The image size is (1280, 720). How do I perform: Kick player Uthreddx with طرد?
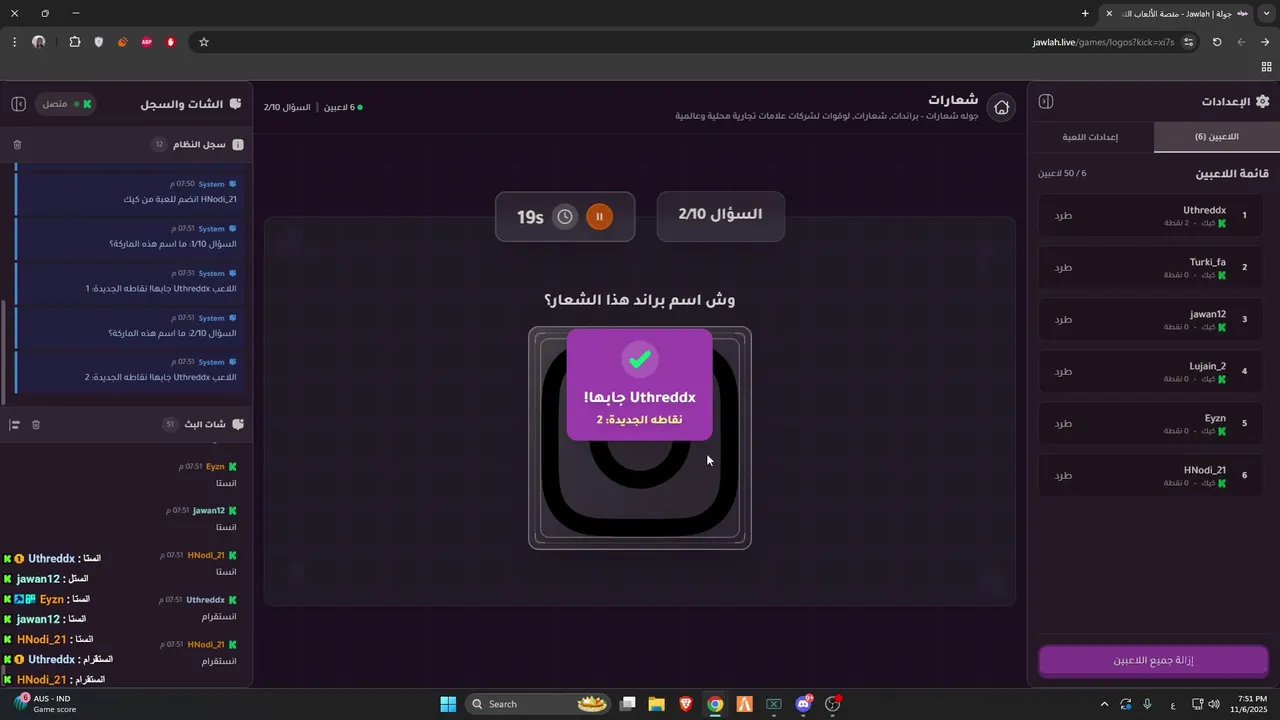[1062, 215]
